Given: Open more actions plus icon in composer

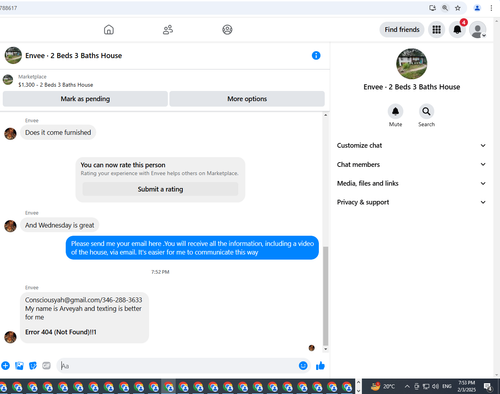Looking at the screenshot, I should coord(5,366).
